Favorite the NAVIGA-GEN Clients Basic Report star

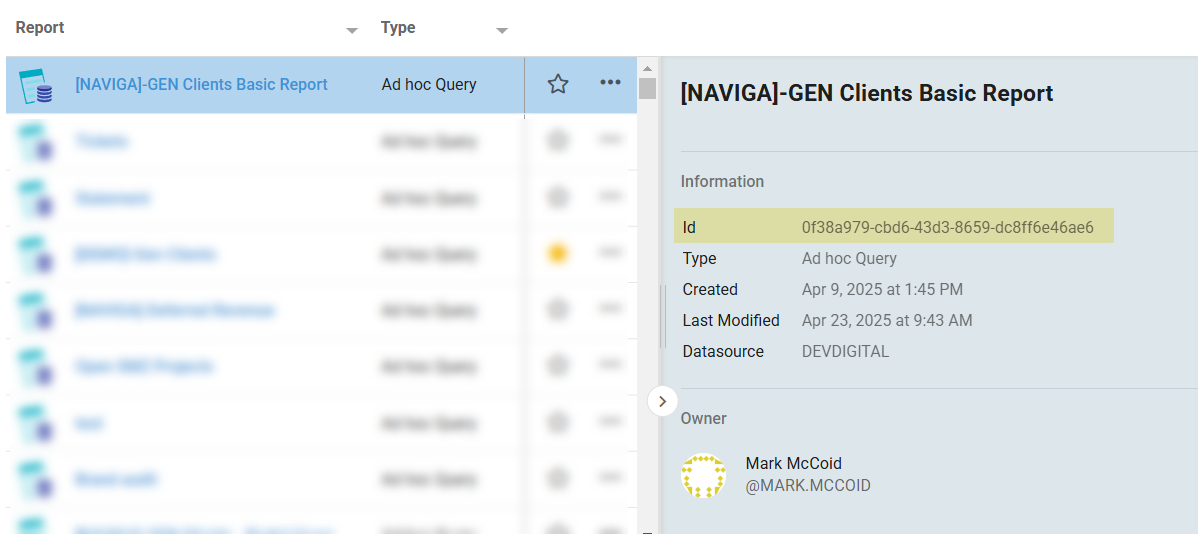click(558, 84)
